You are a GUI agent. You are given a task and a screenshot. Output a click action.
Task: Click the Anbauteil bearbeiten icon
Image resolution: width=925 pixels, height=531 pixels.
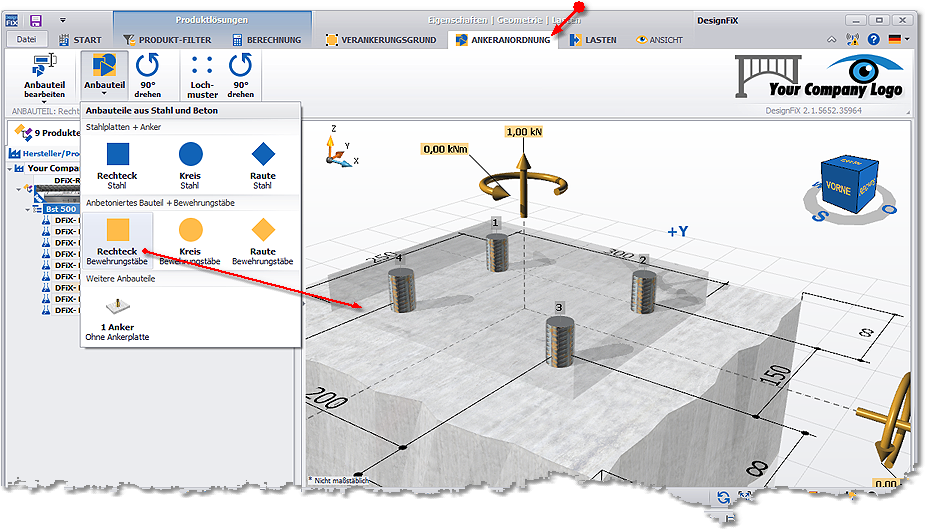tap(44, 65)
